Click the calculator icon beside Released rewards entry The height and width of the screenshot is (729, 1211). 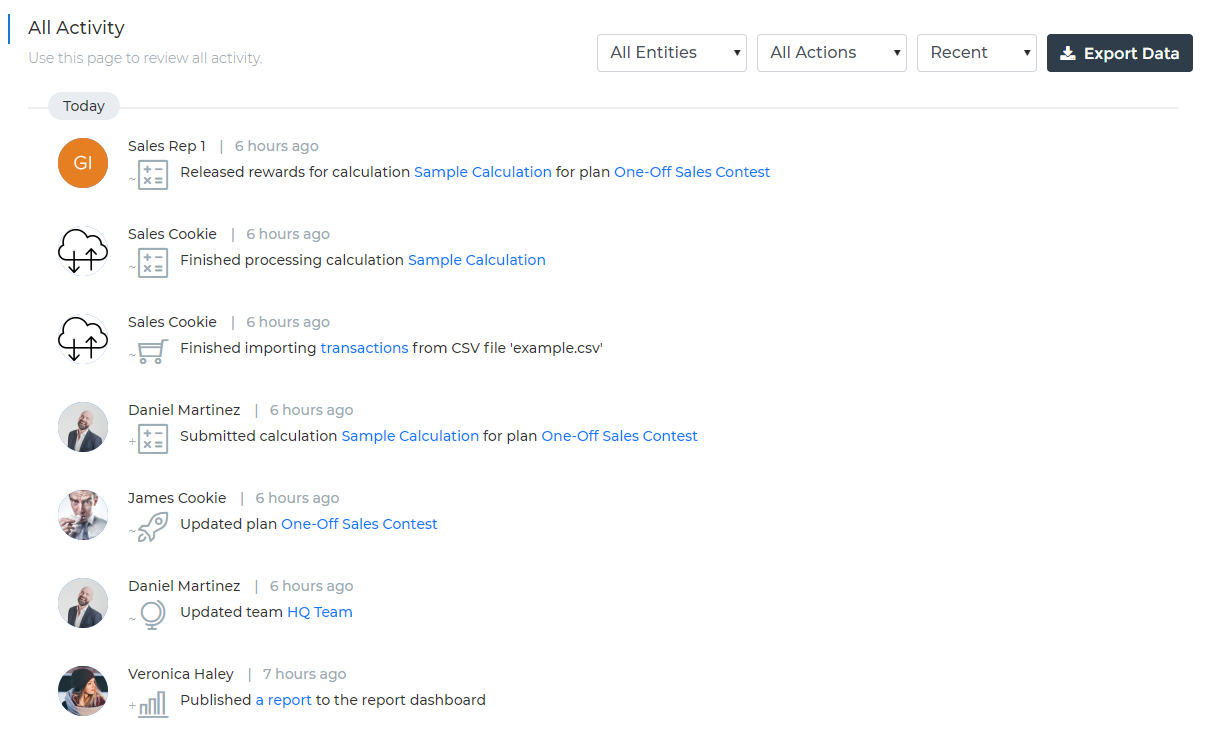pyautogui.click(x=152, y=174)
